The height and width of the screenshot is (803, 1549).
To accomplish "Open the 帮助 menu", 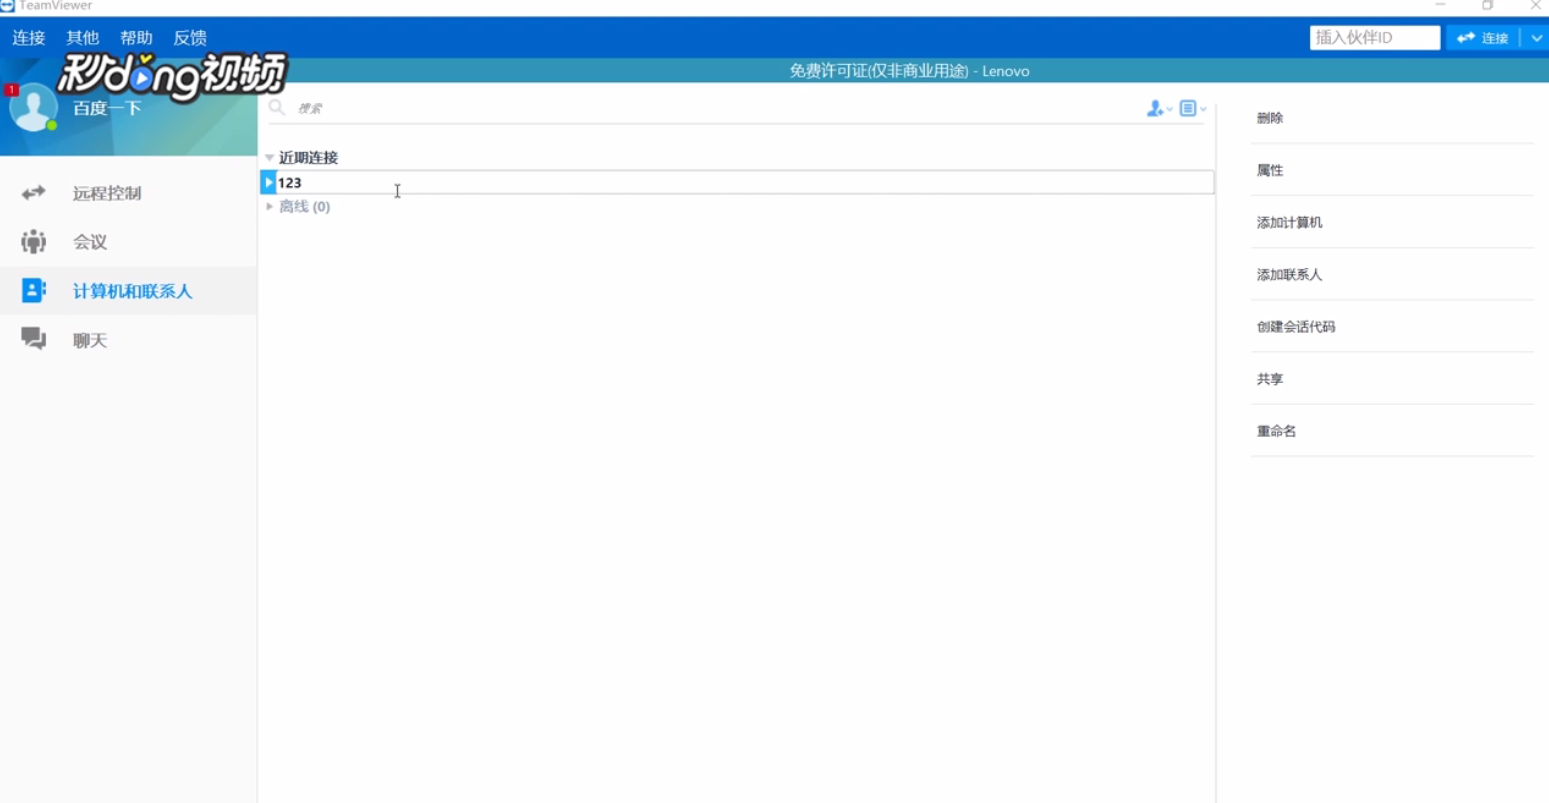I will [x=136, y=38].
